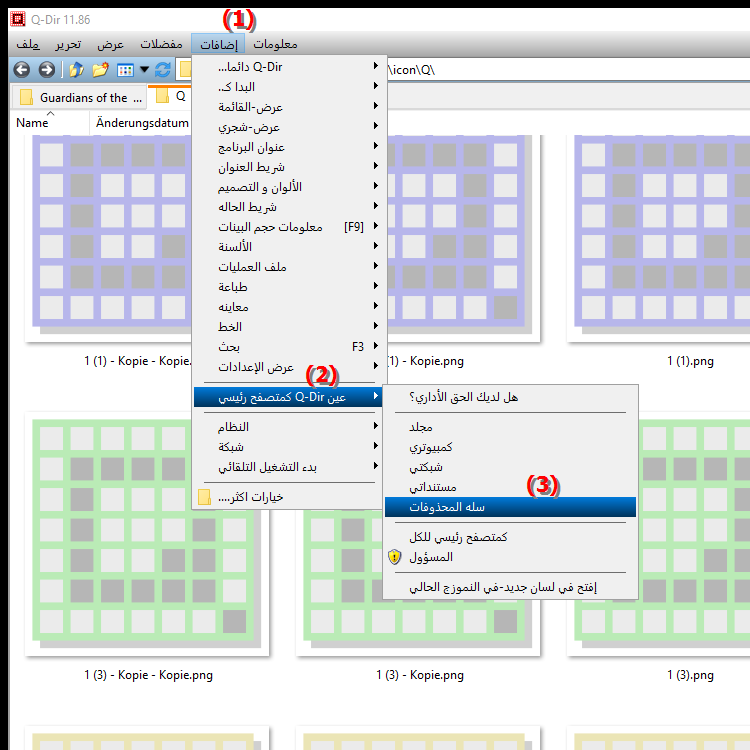
Task: Choose كمبيوتري in the submenu
Action: [510, 447]
